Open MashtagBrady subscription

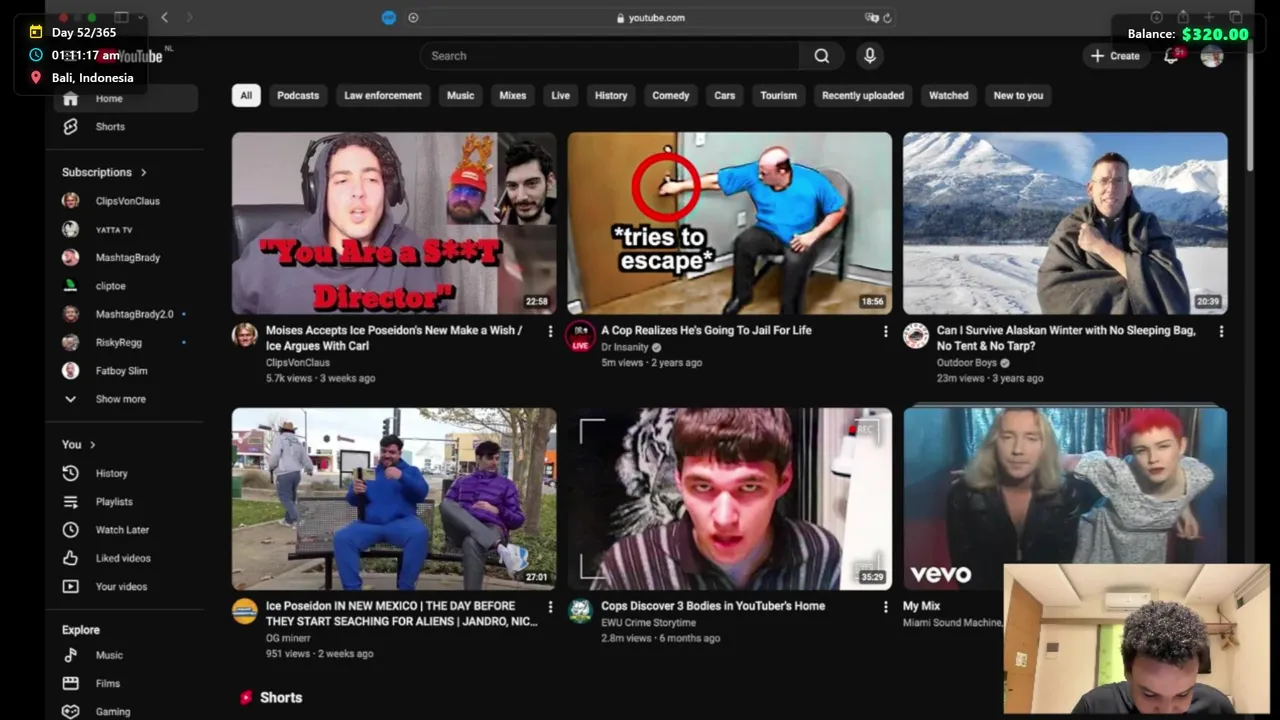coord(125,258)
